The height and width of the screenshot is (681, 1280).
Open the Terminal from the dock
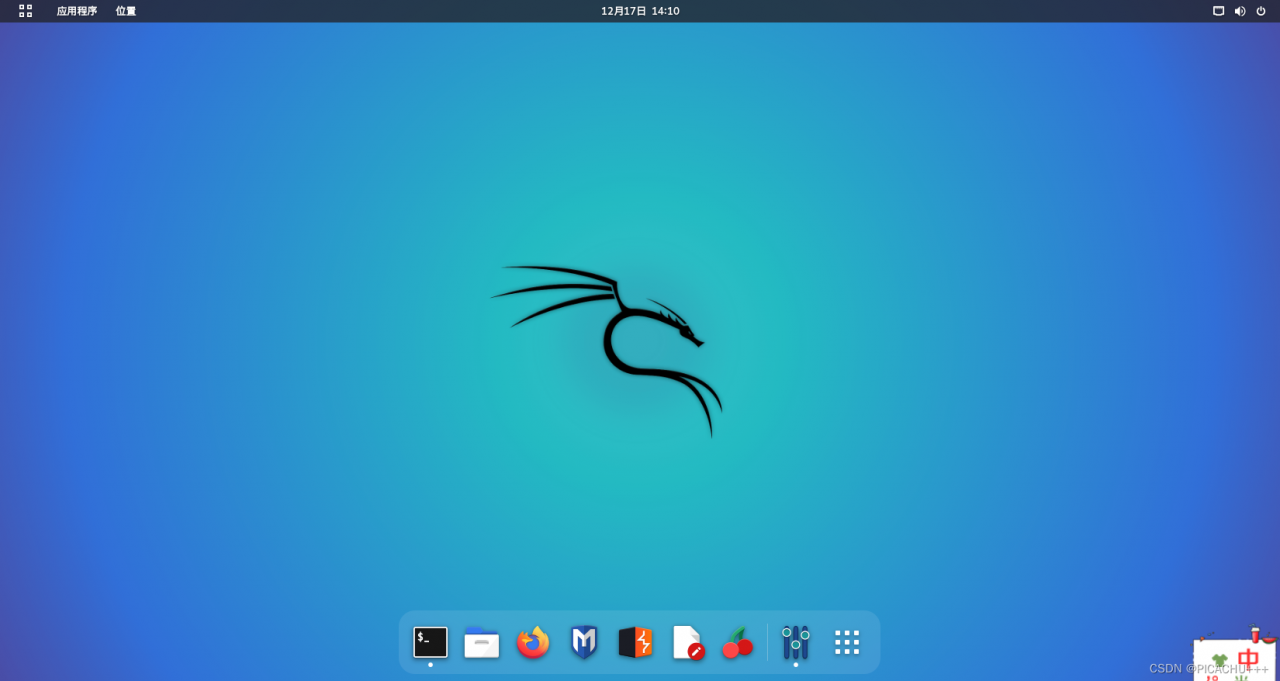pos(429,641)
